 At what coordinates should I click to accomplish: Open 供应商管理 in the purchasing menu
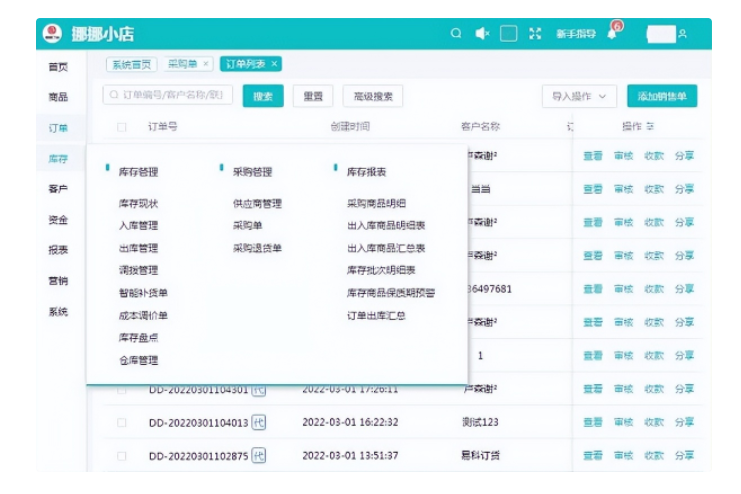pyautogui.click(x=257, y=204)
